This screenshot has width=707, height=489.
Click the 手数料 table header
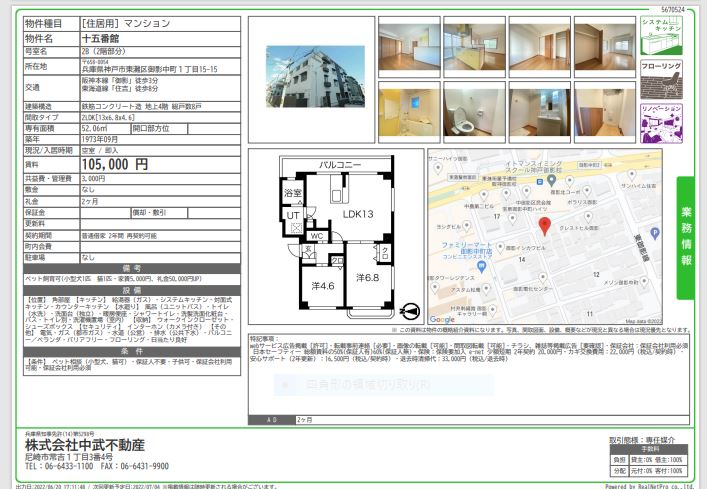(x=649, y=449)
